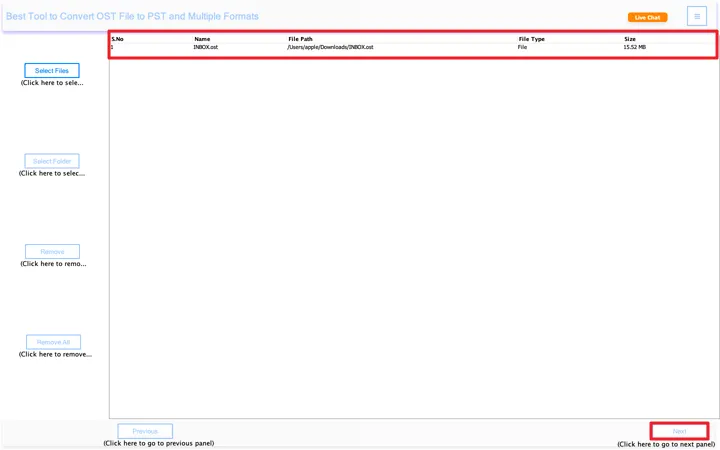
Task: Click the File Path column header
Action: [300, 39]
